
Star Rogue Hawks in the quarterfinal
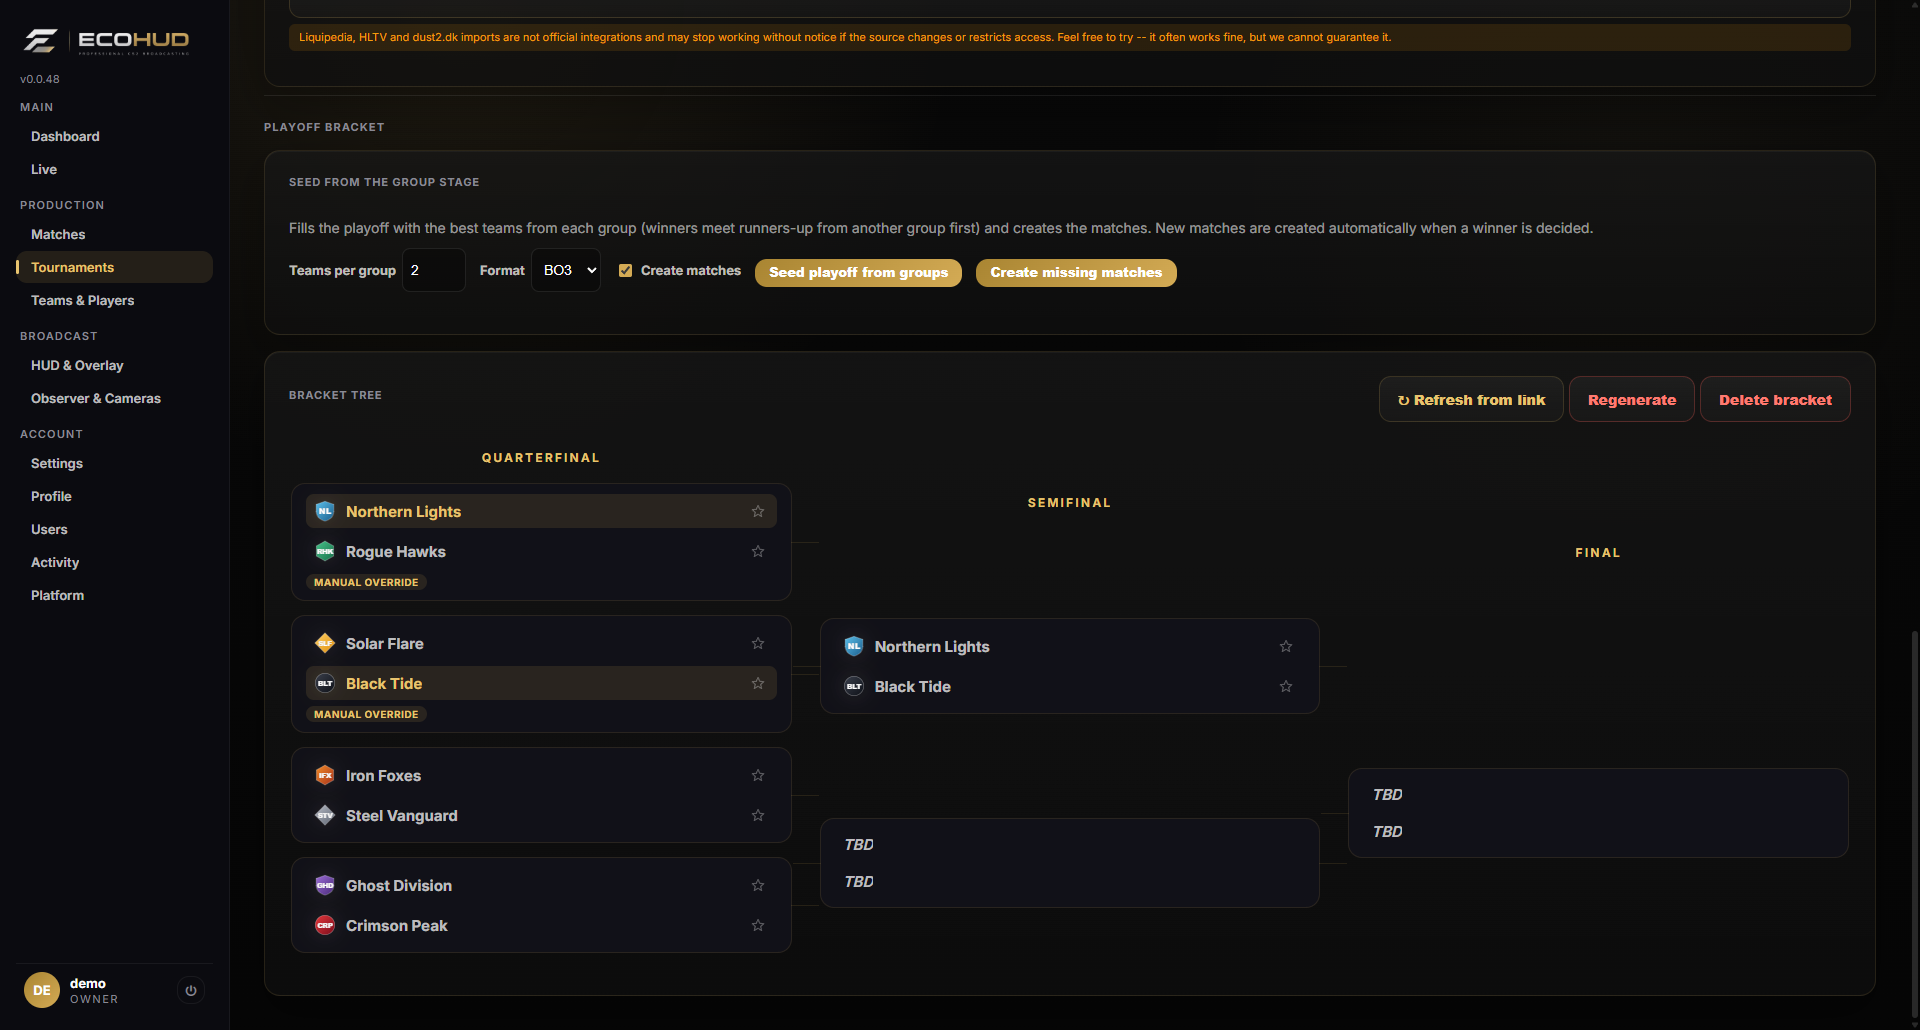758,551
